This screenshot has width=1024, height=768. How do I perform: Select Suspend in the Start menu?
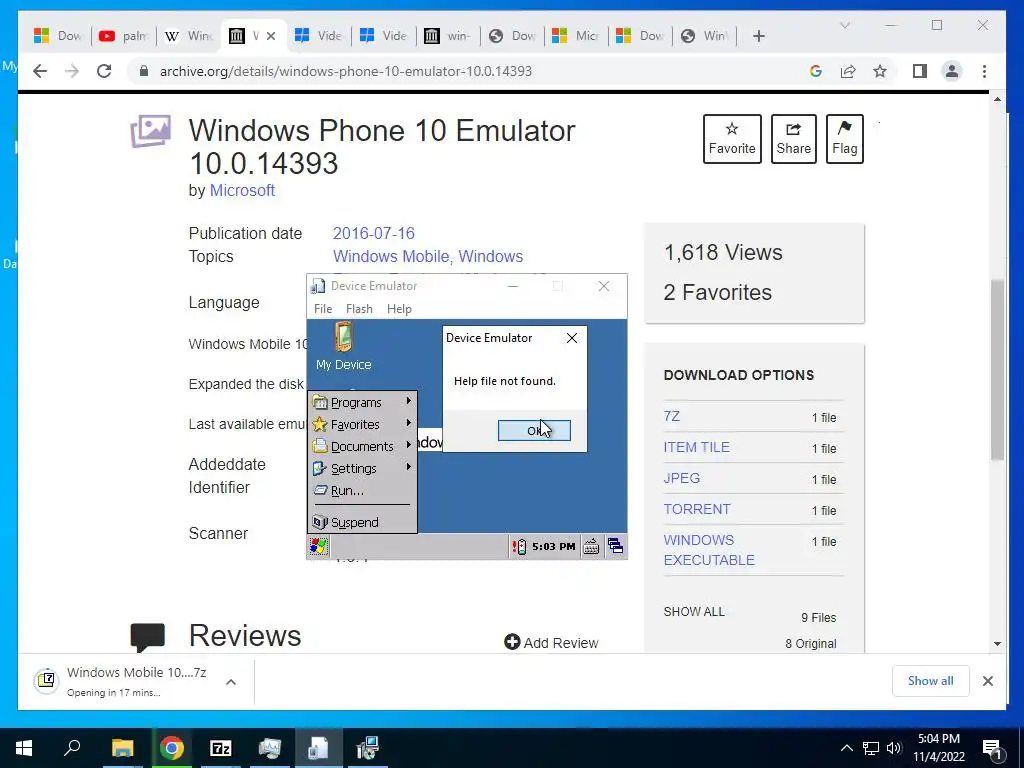(x=362, y=522)
